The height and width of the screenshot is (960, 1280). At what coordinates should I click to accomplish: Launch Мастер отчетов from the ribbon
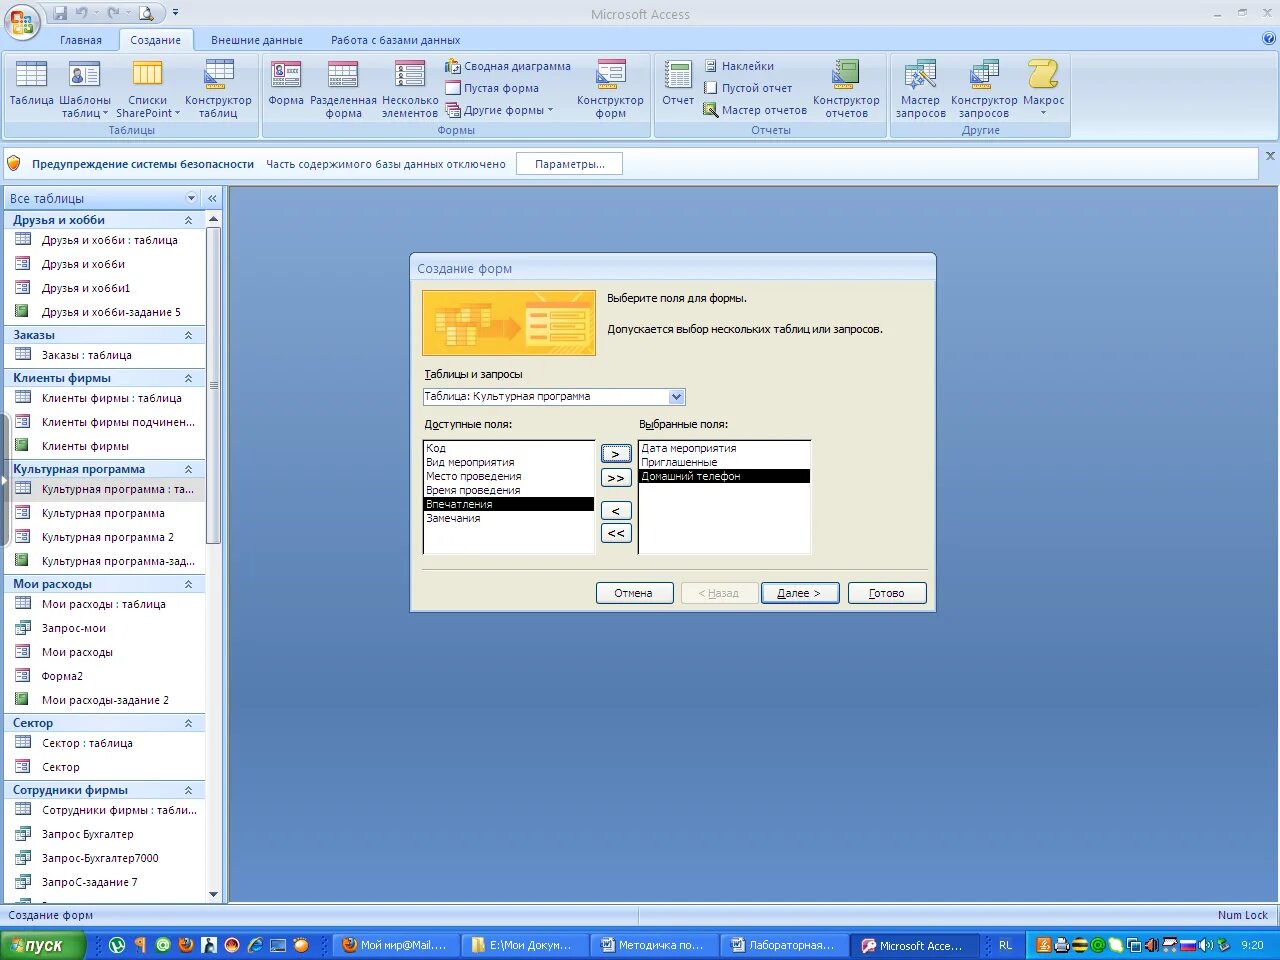tap(755, 110)
